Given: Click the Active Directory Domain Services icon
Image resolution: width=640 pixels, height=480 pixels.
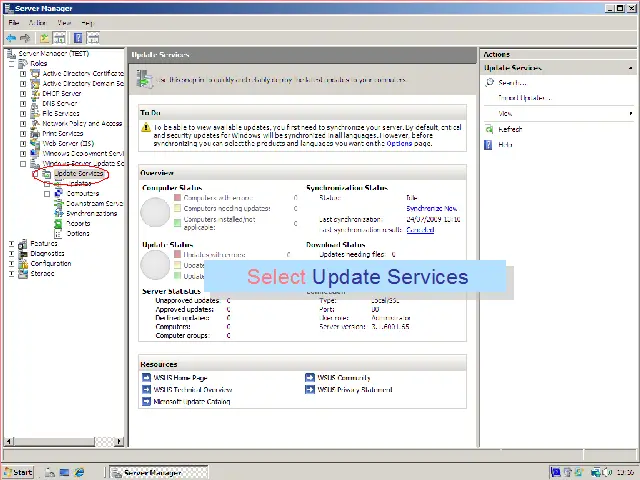Looking at the screenshot, I should [x=36, y=83].
